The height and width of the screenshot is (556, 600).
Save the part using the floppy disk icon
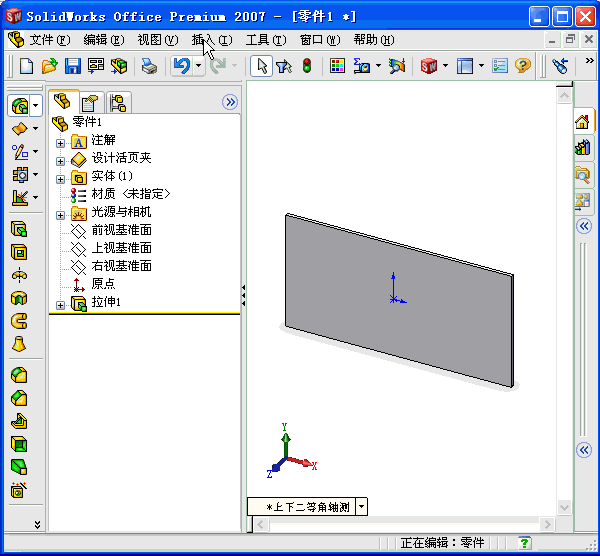point(72,66)
